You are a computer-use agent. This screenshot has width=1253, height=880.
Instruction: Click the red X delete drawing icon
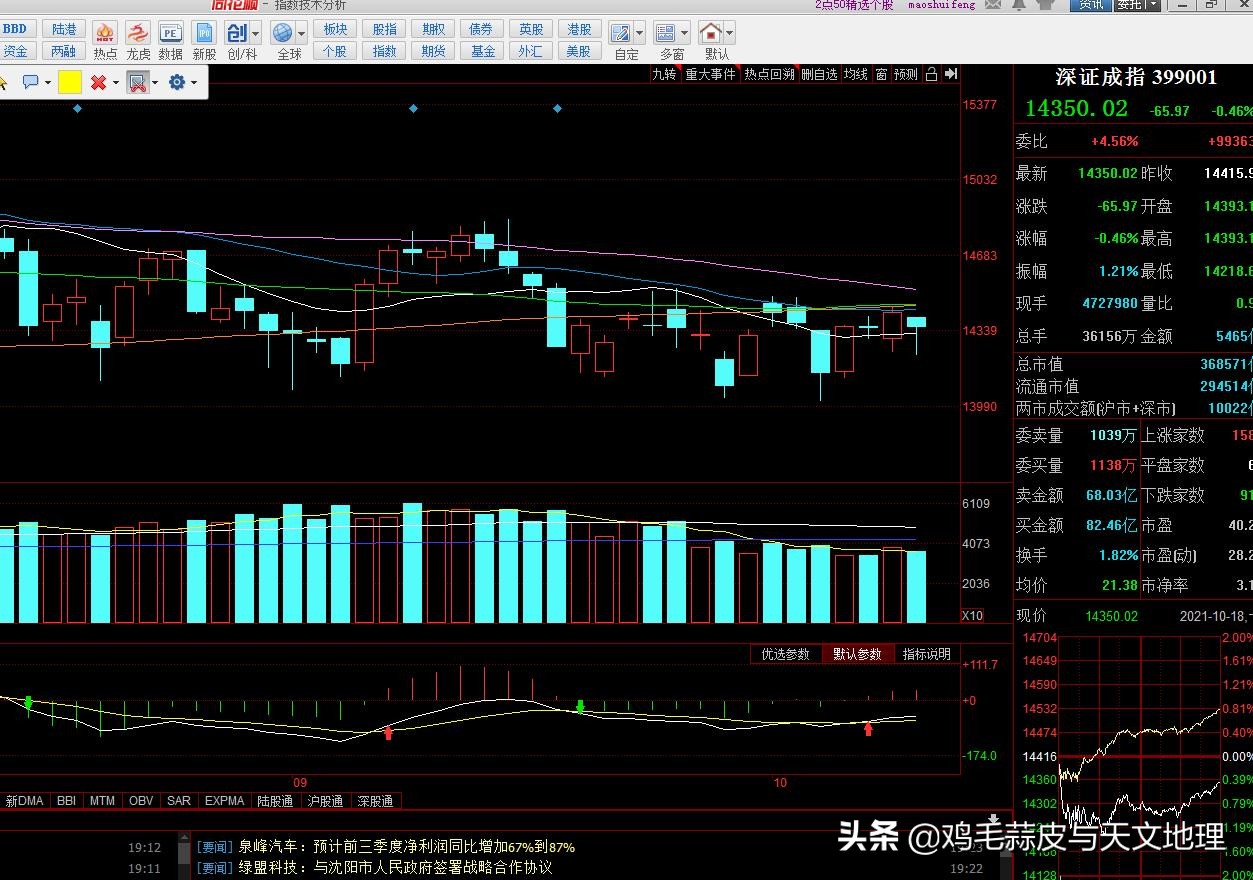coord(98,83)
